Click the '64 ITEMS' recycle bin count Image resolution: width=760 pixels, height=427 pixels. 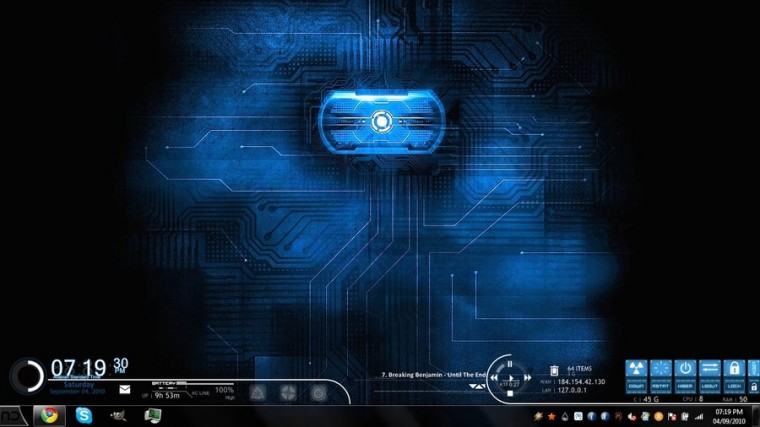[x=579, y=368]
